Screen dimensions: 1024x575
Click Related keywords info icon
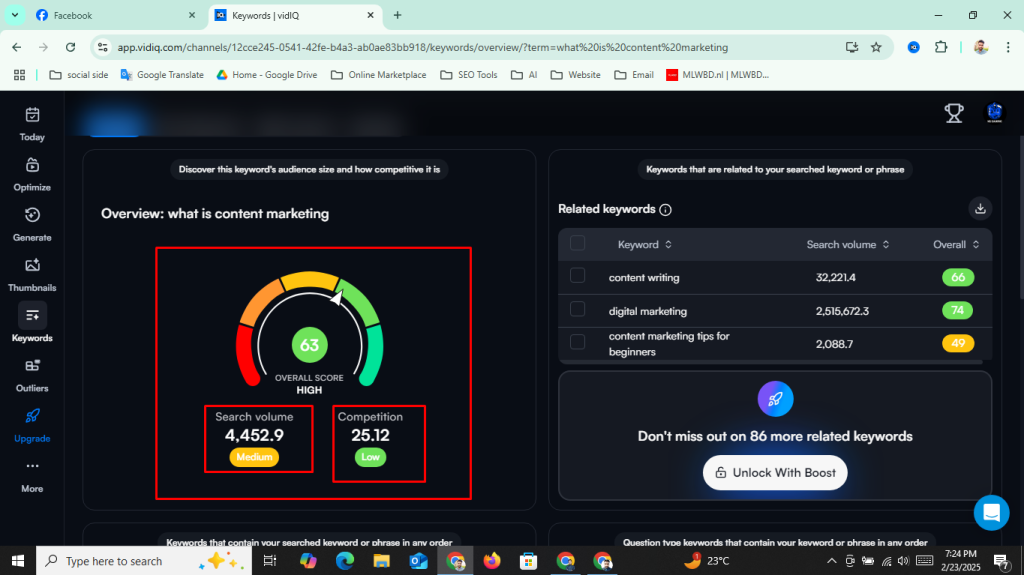click(665, 210)
